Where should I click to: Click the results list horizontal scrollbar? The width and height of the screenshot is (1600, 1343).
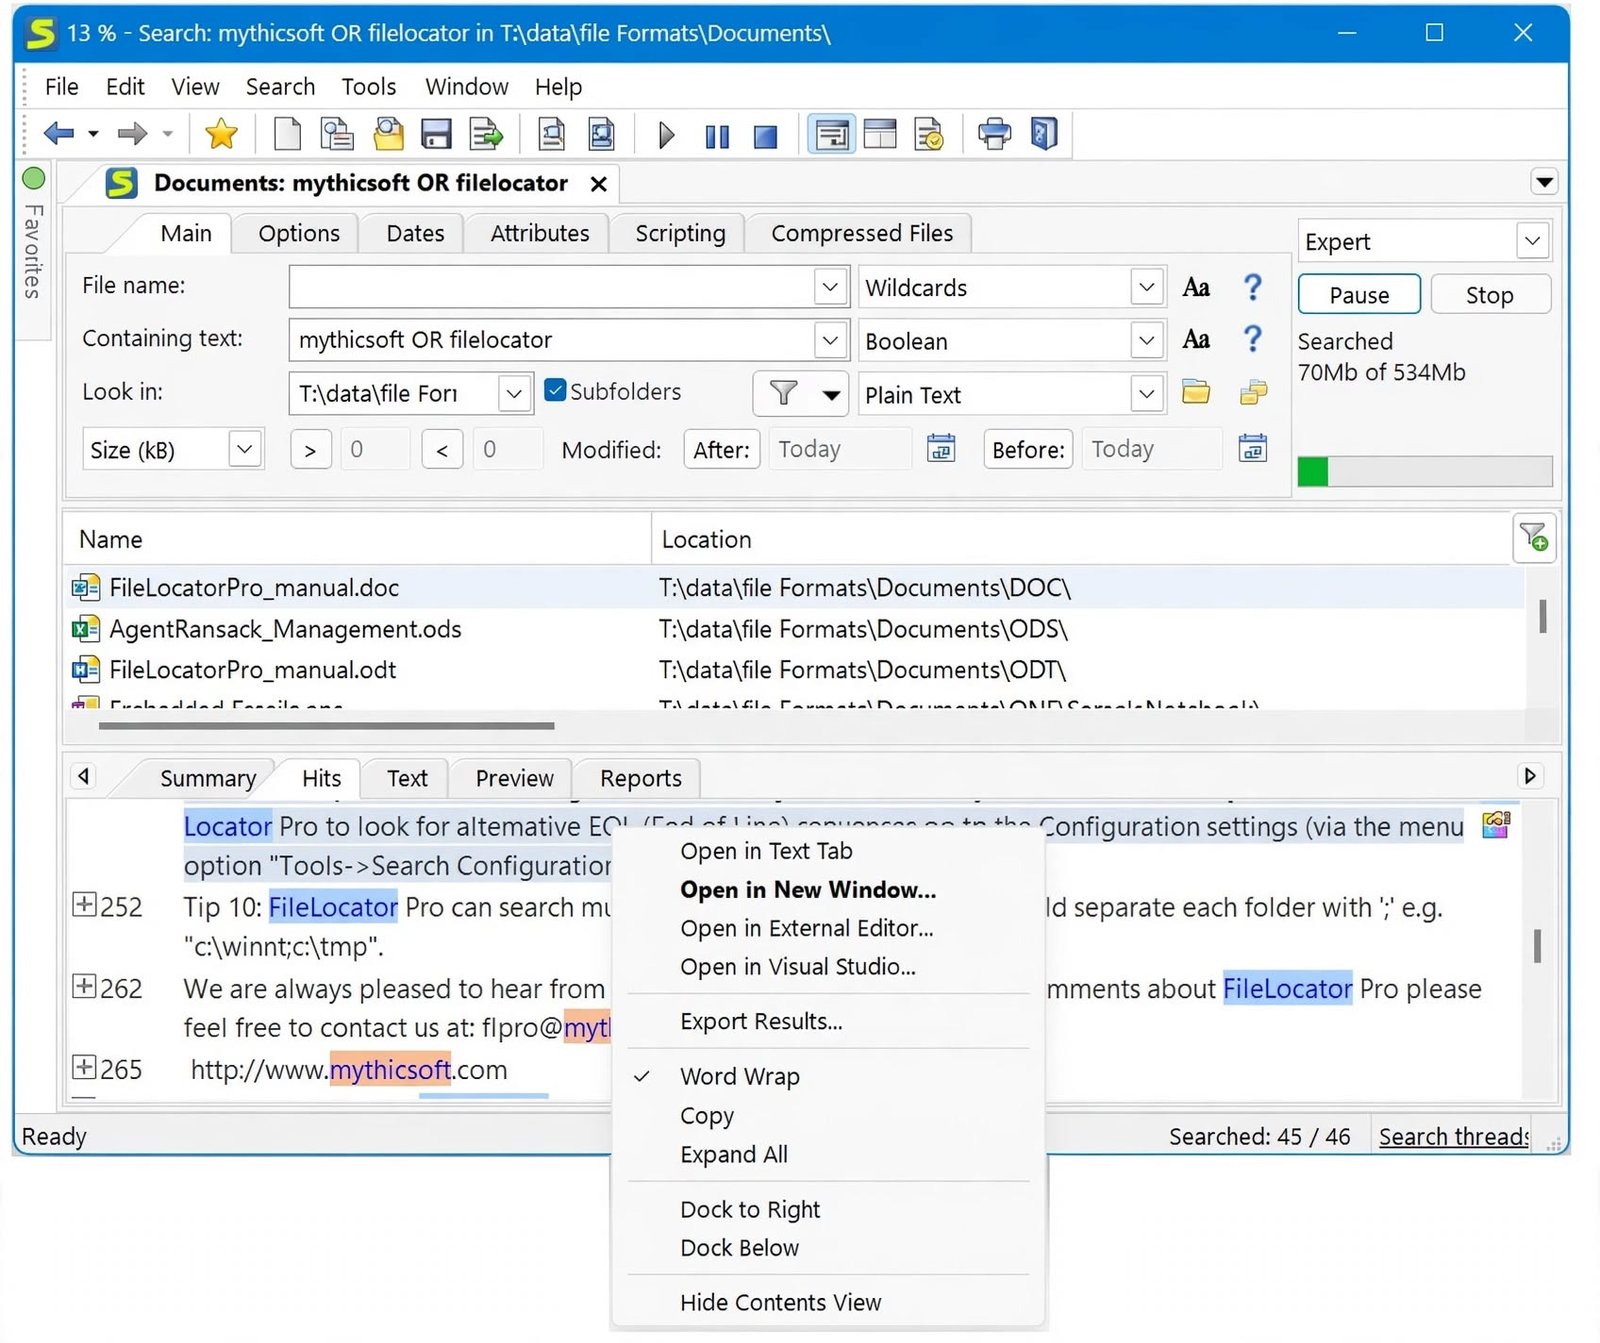327,726
